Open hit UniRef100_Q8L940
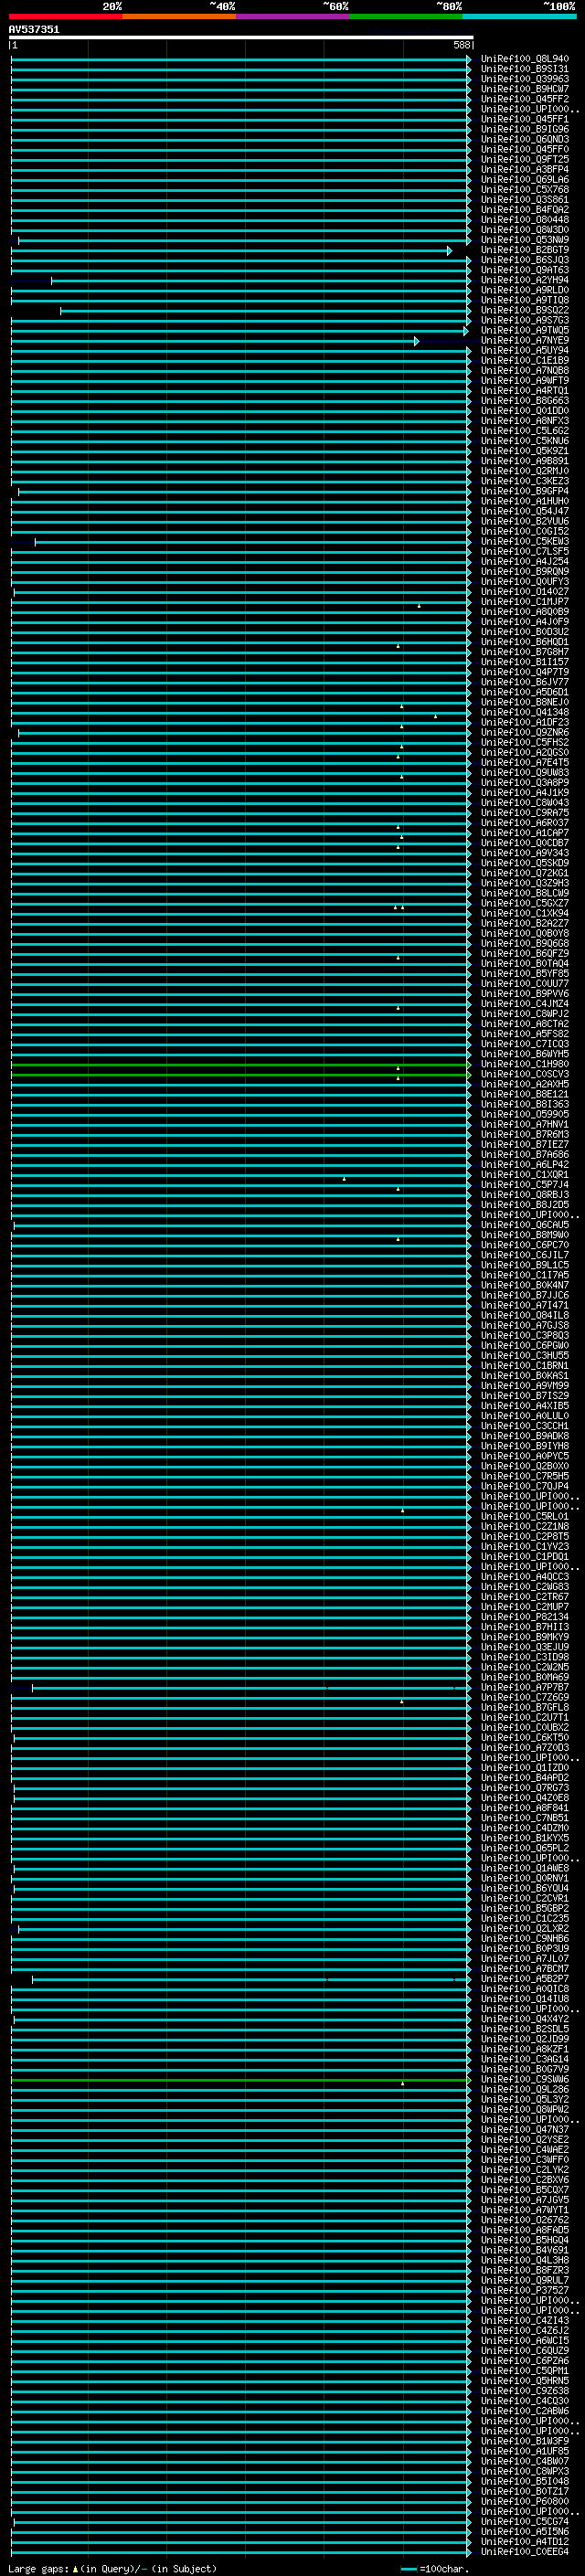Screen dimensions: 585x2576 [x=524, y=59]
